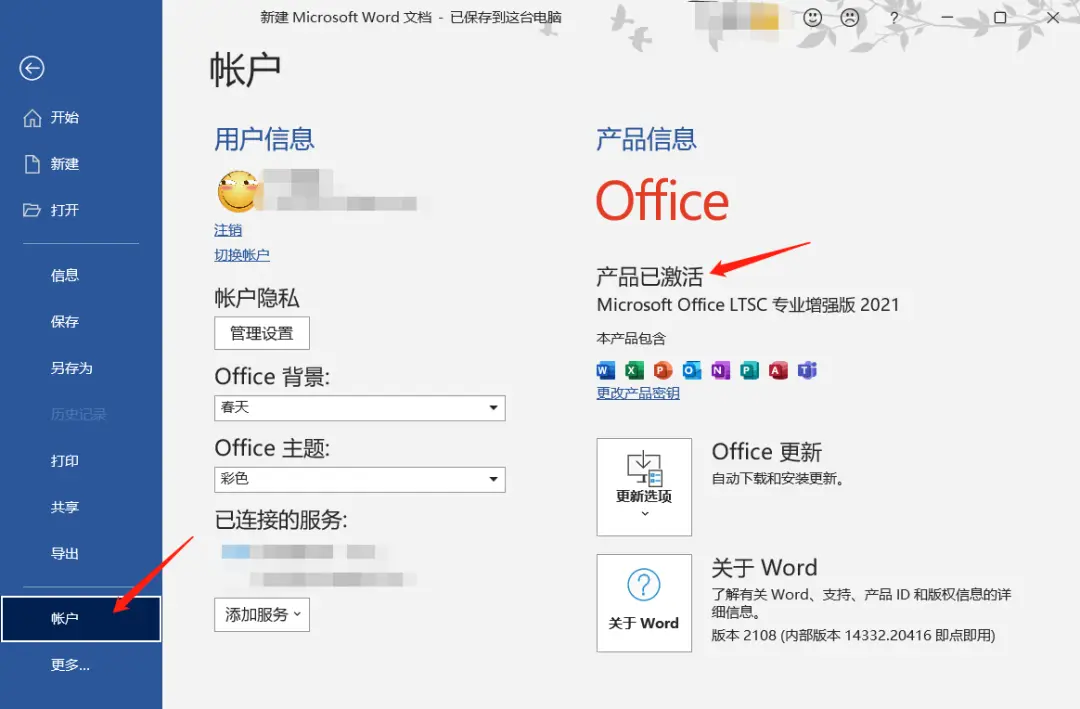
Task: Click the Access app icon
Action: click(x=778, y=371)
